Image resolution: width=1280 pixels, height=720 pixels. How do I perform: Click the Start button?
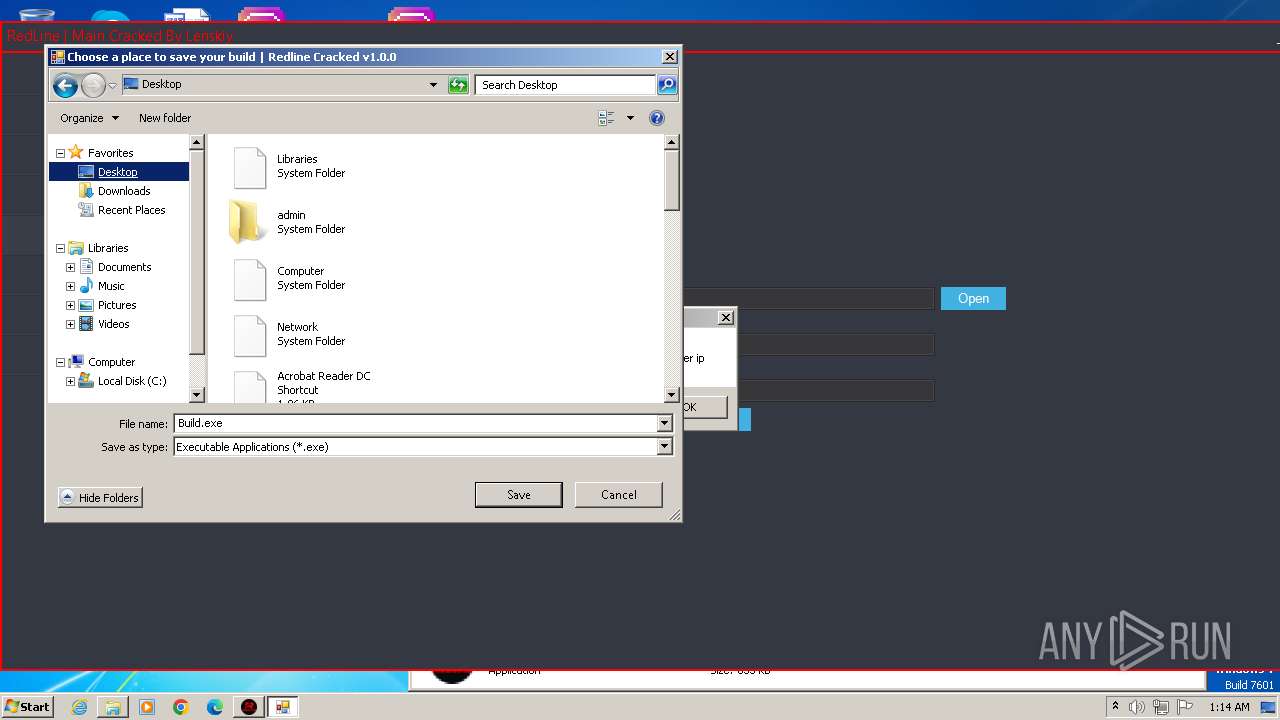(x=27, y=706)
